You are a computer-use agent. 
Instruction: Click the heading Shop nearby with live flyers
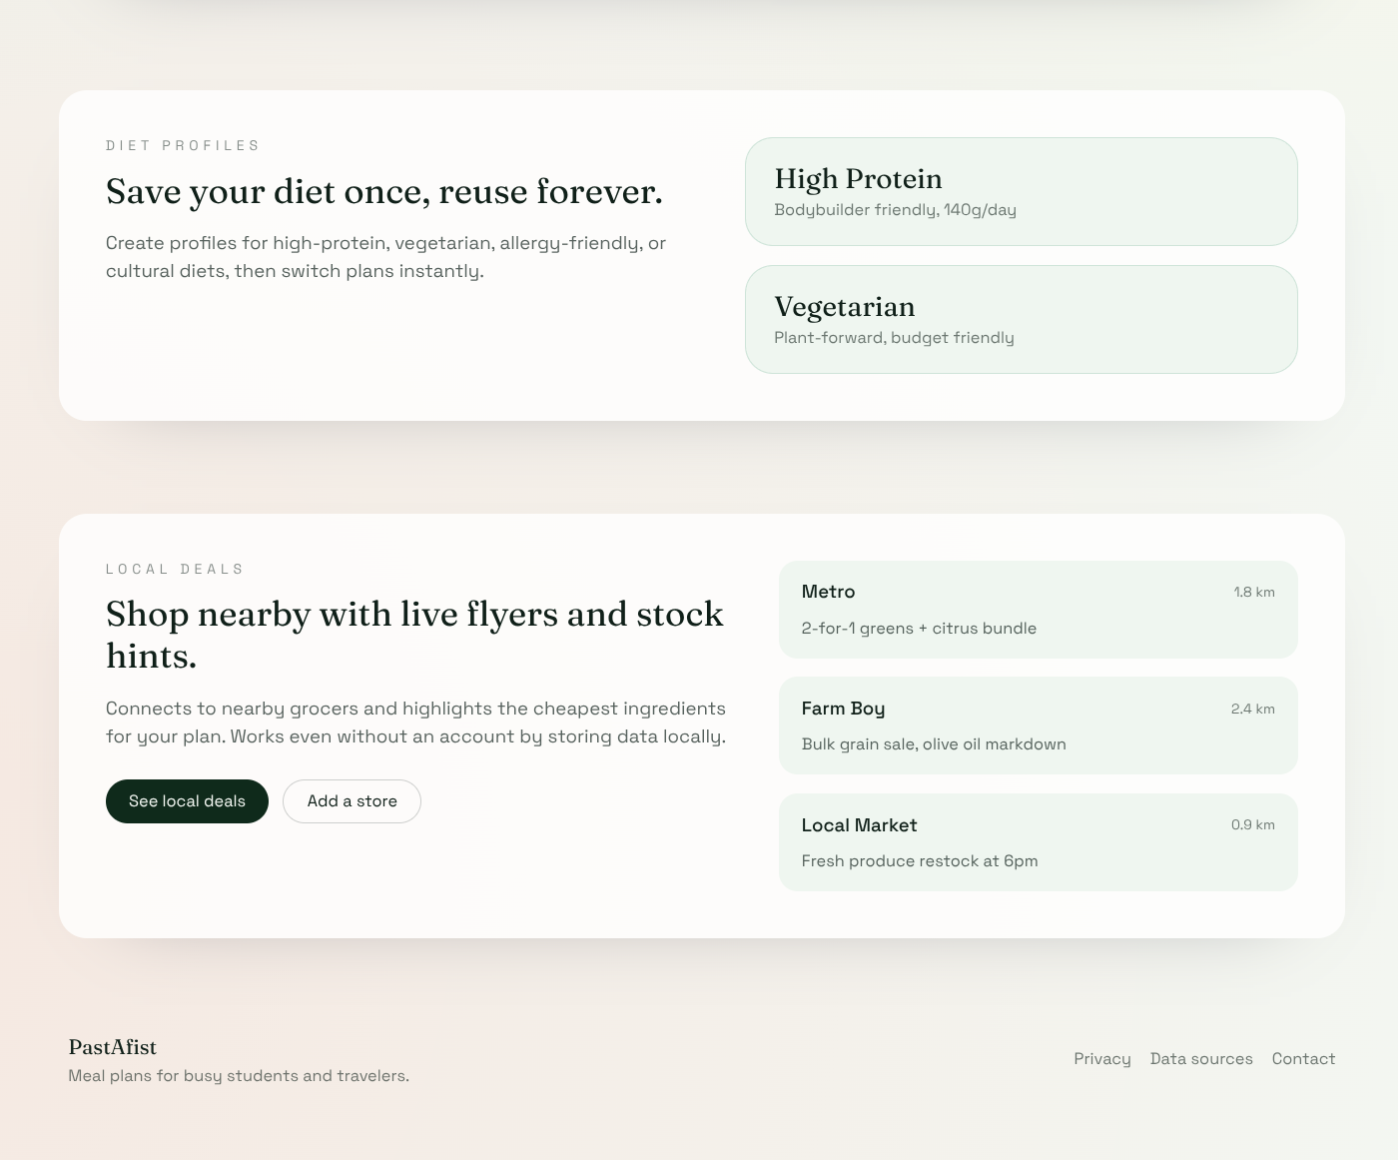pos(414,634)
